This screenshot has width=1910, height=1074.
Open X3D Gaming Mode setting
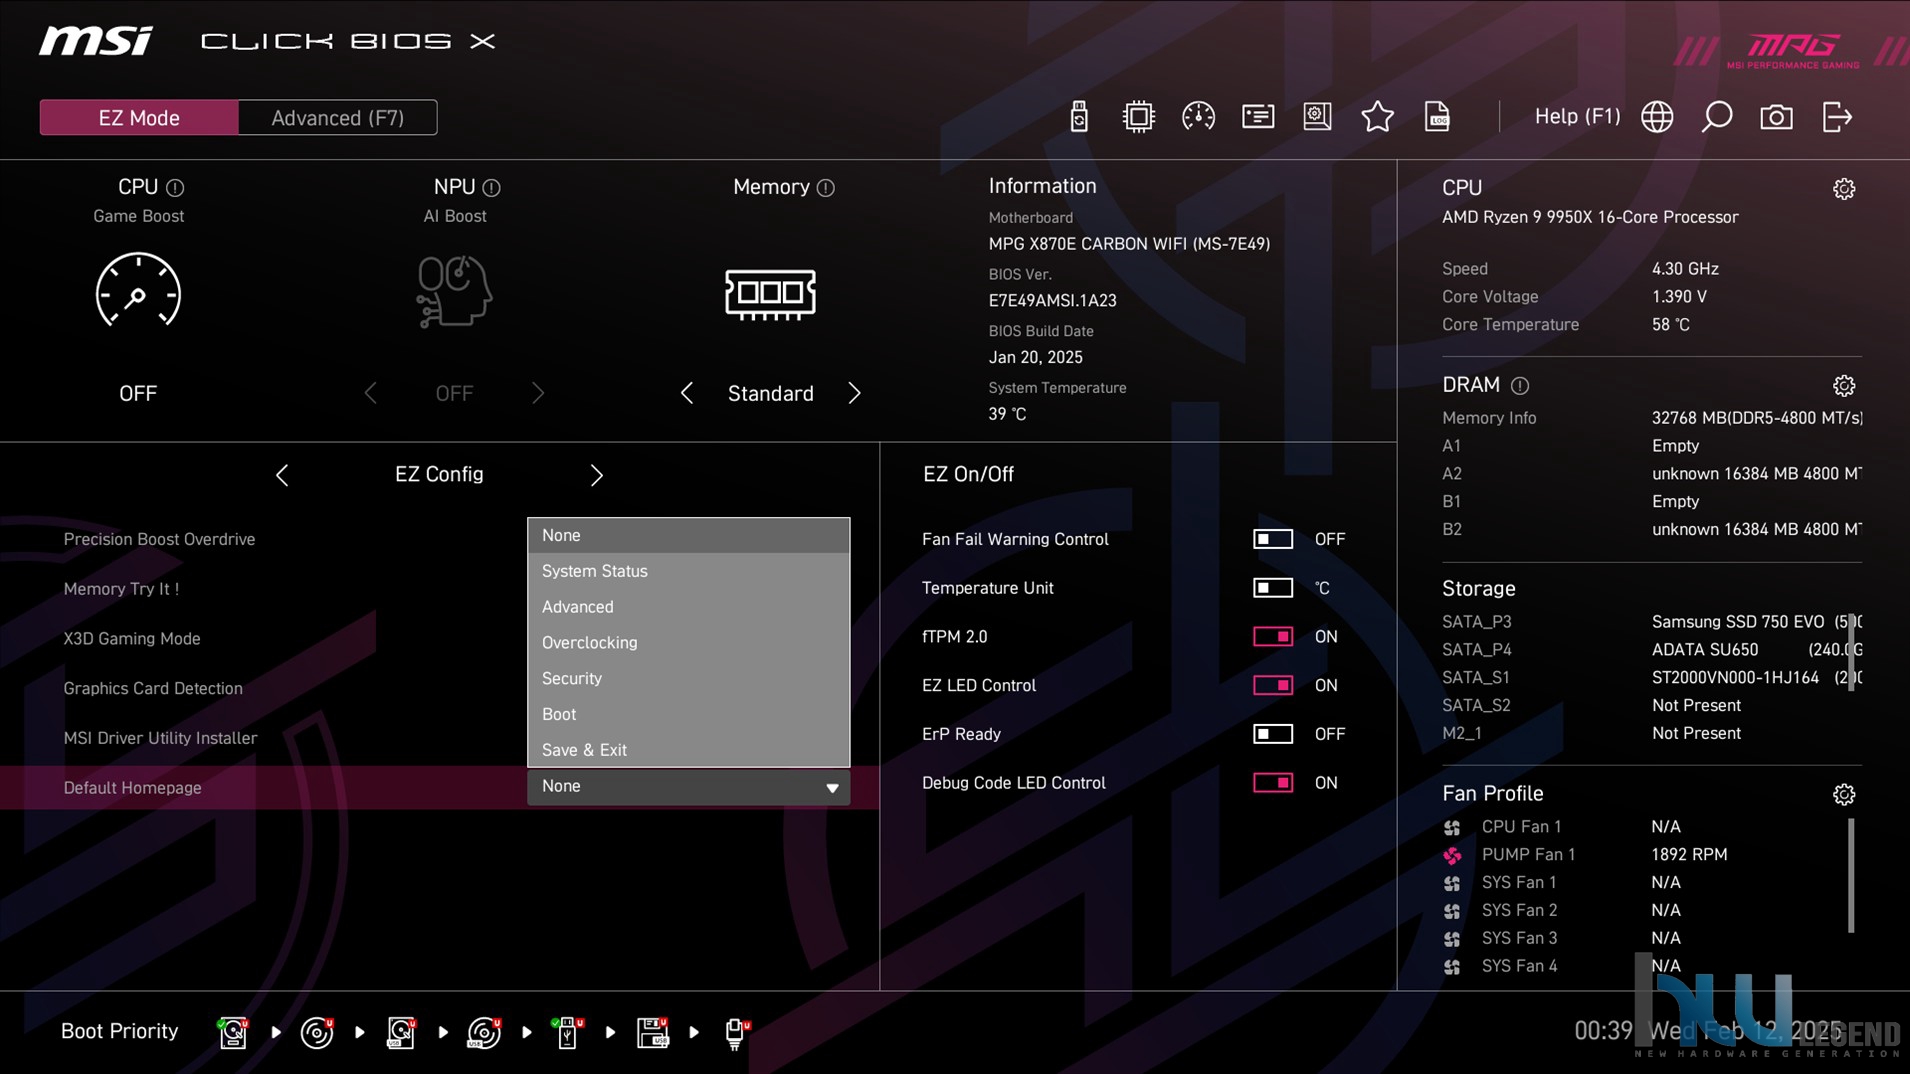pyautogui.click(x=132, y=639)
